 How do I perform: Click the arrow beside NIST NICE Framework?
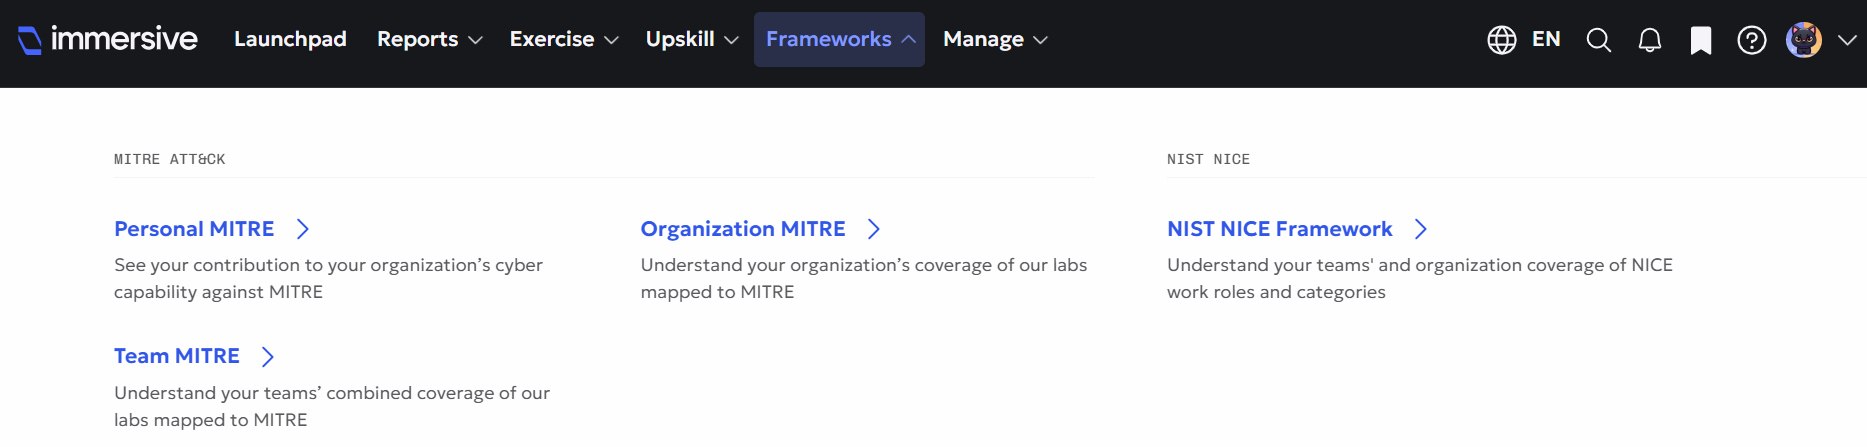(1421, 229)
